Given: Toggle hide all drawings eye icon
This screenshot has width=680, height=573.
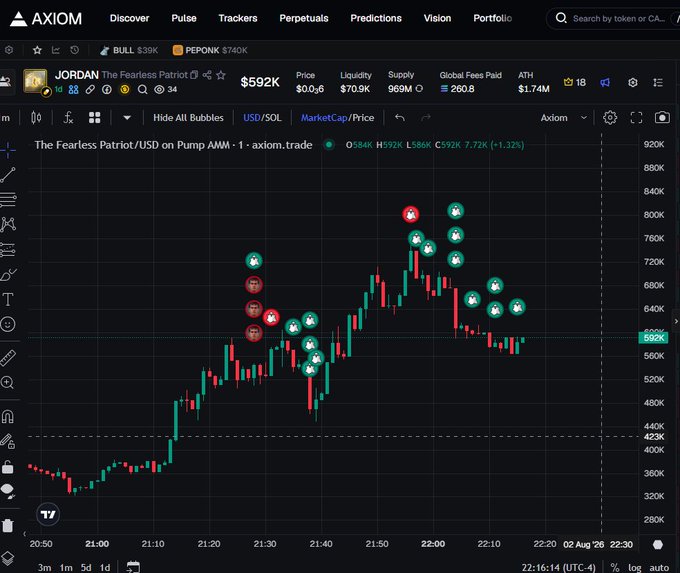Looking at the screenshot, I should click(8, 491).
